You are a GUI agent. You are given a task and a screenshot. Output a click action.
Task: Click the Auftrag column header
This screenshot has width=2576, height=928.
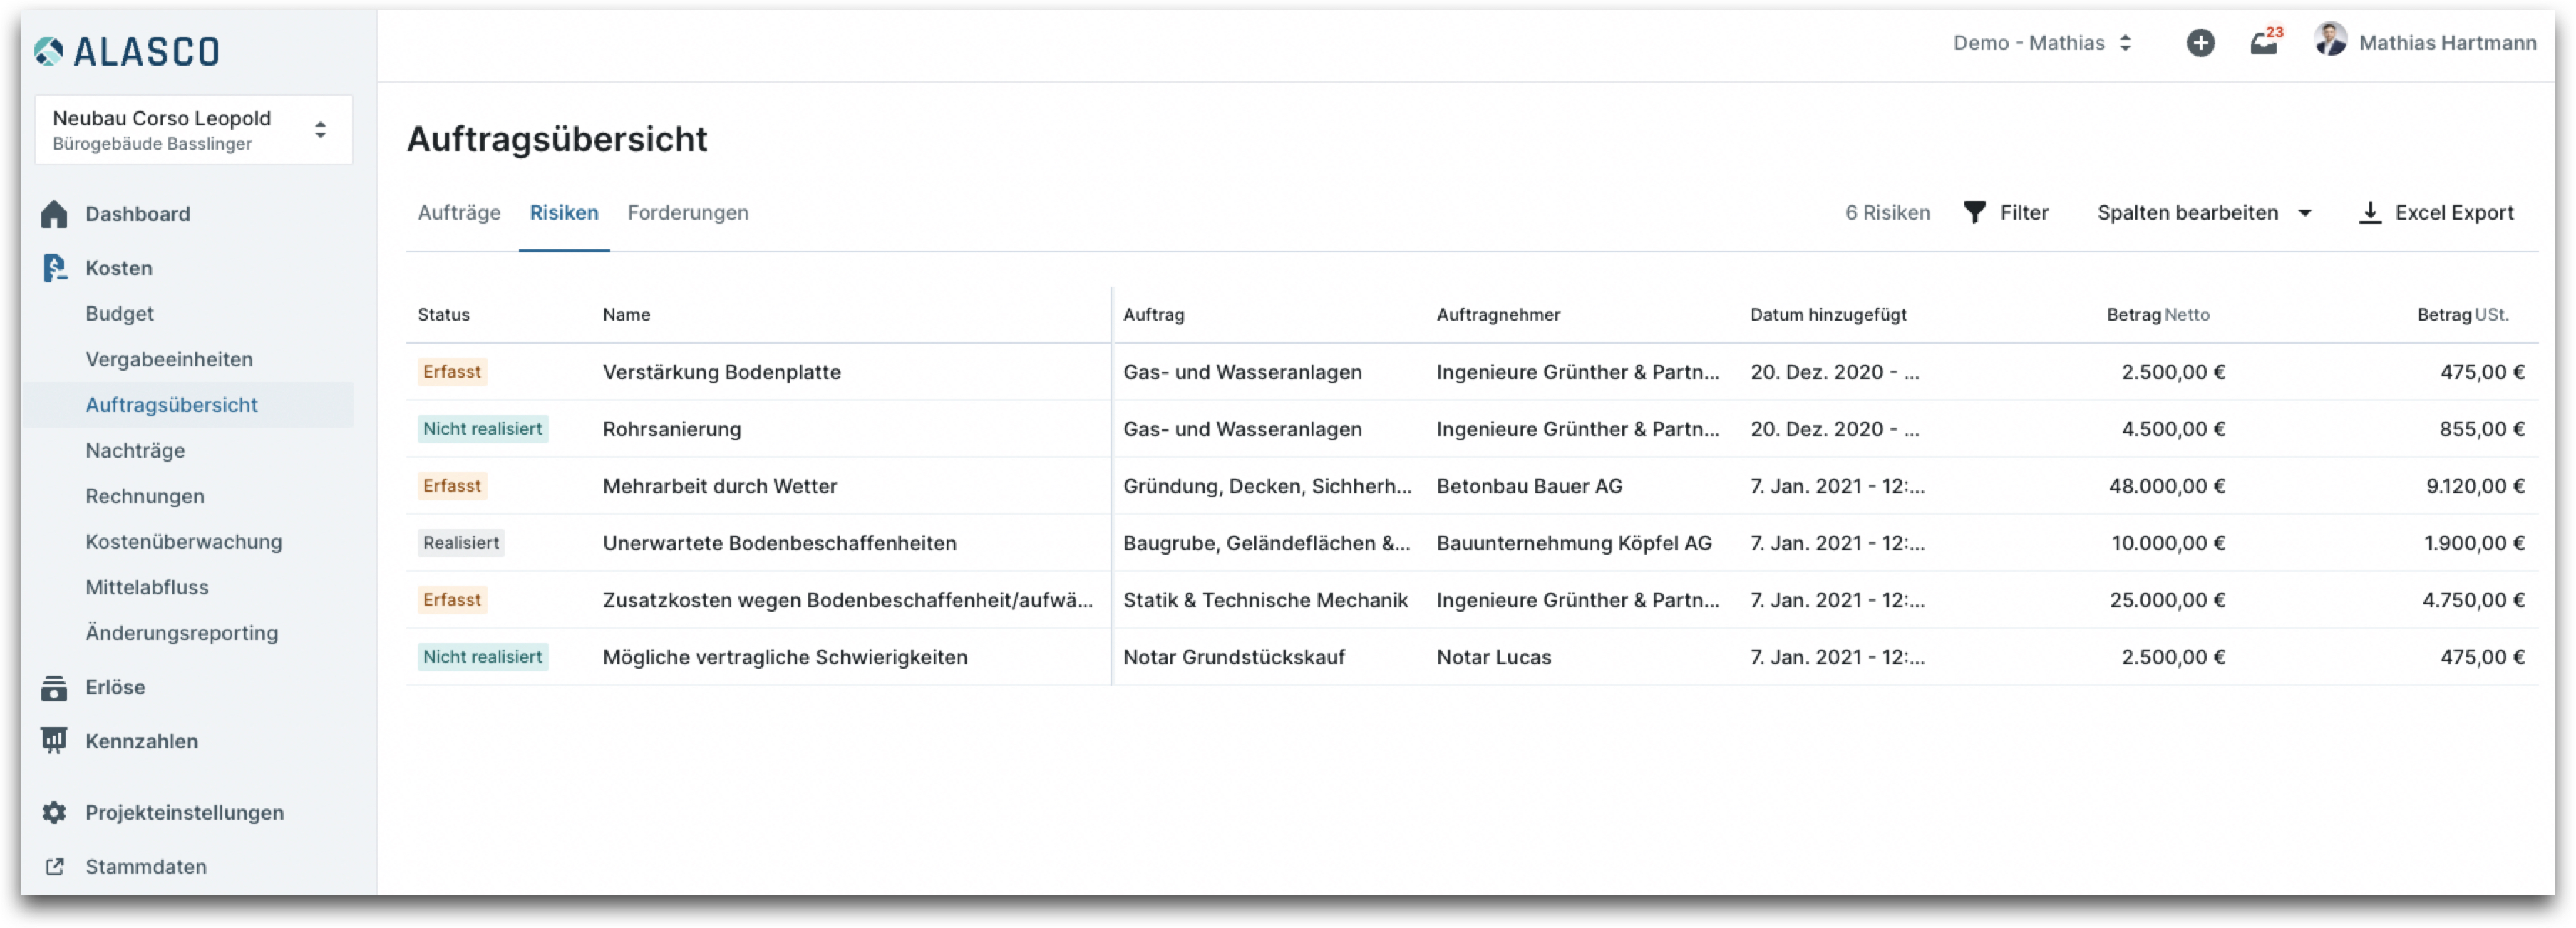point(1154,314)
